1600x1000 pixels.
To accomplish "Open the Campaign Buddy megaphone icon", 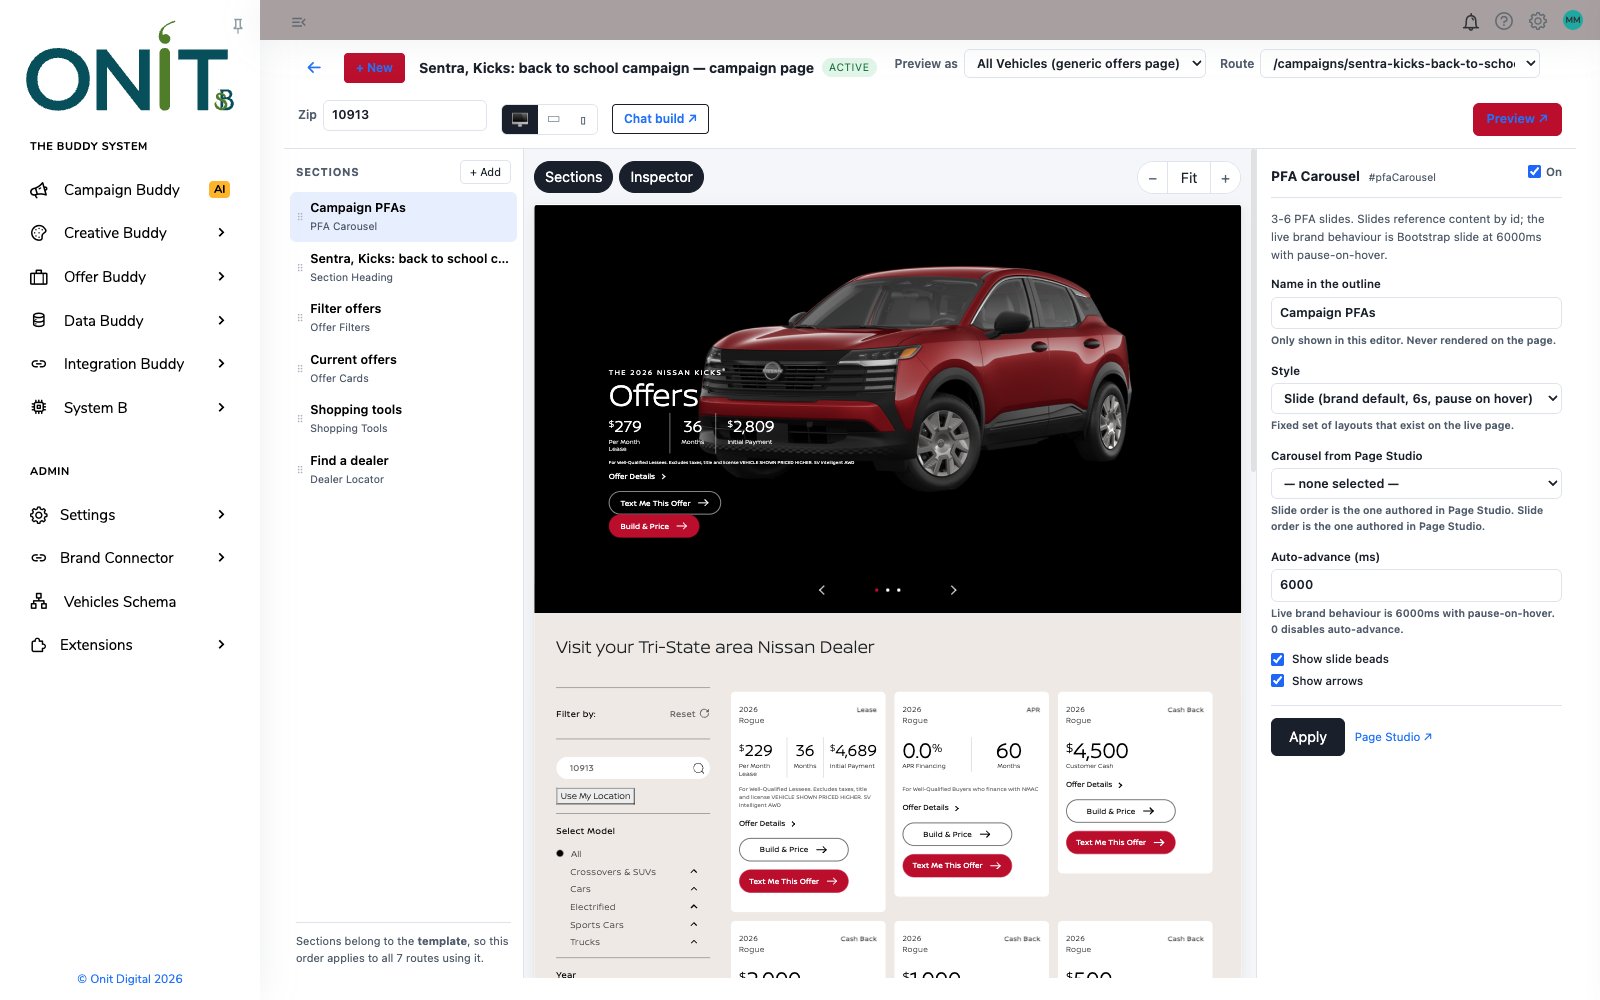I will [39, 190].
